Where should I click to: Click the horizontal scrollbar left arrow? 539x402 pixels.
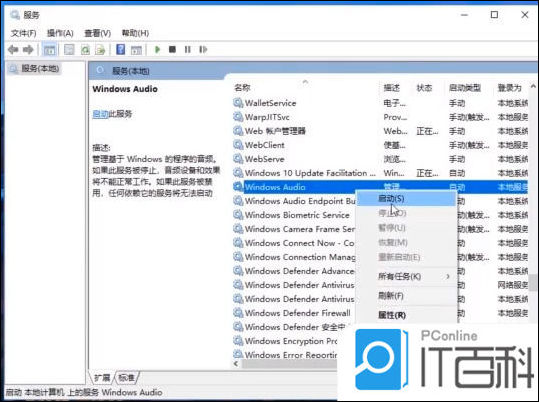coord(236,363)
